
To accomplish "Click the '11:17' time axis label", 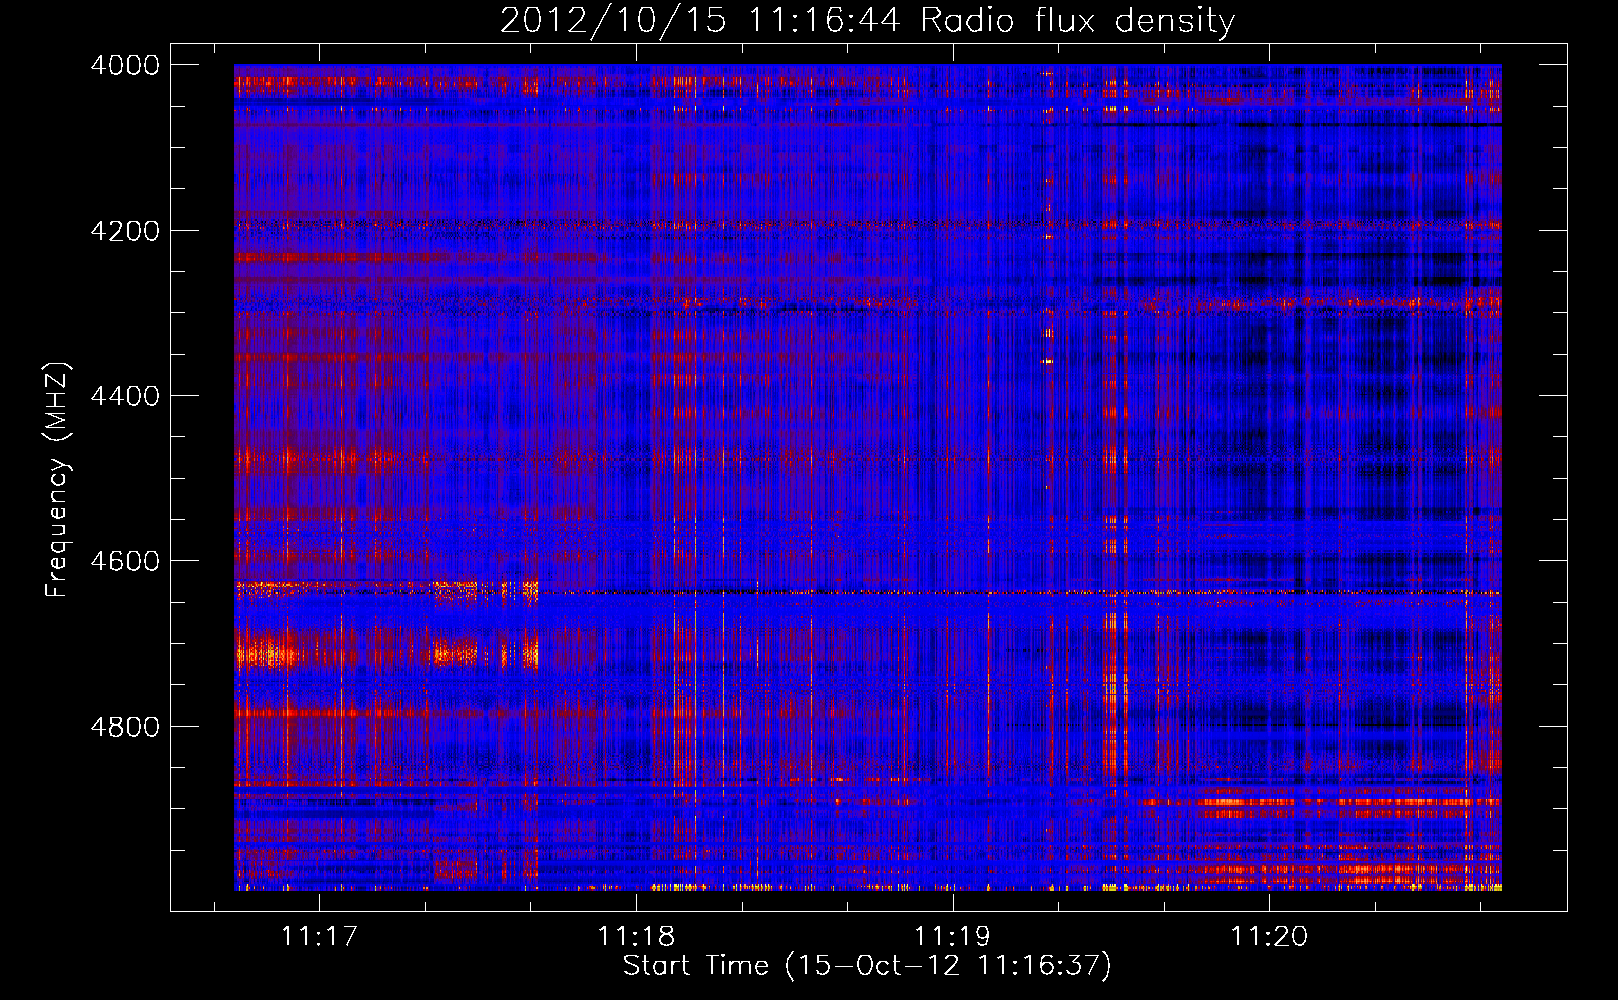I will click(x=319, y=937).
